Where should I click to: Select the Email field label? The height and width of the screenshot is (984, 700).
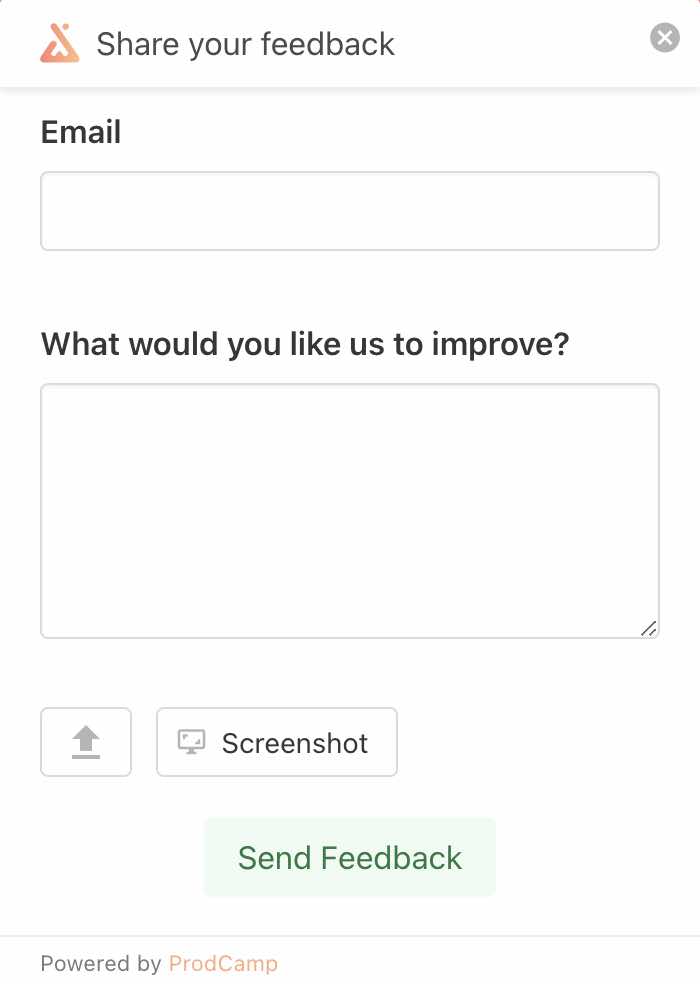[80, 131]
